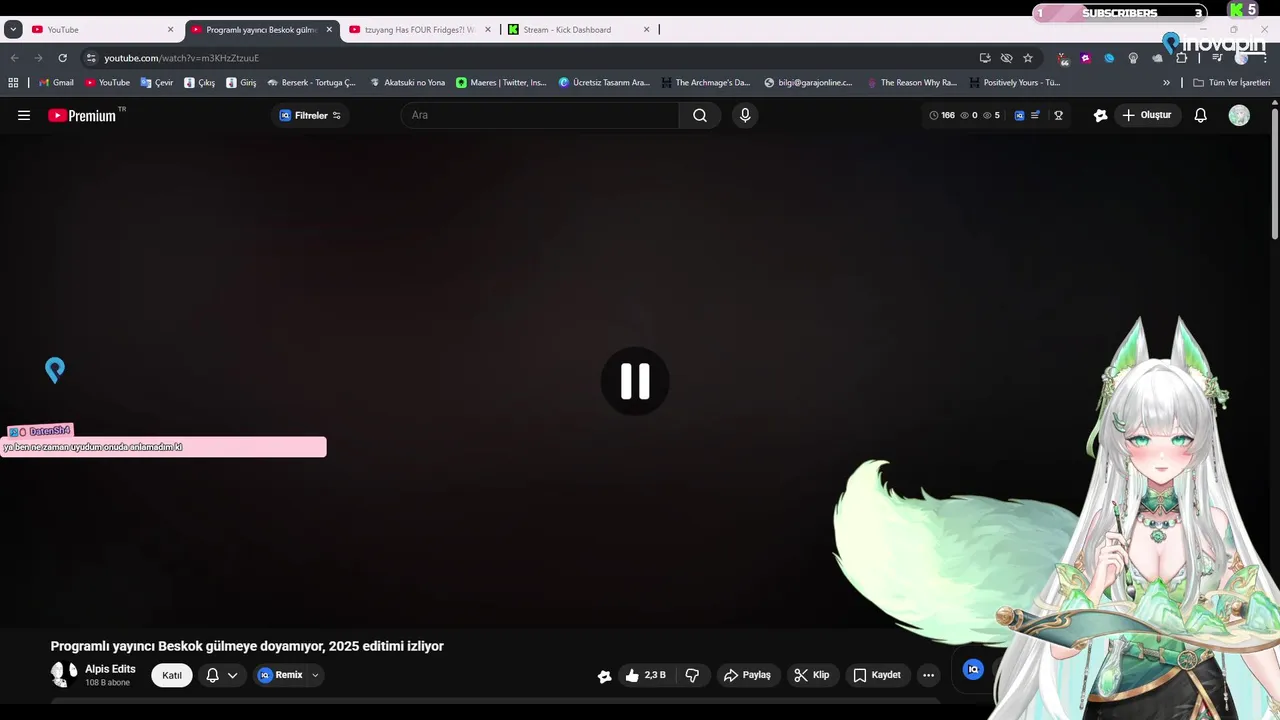Open the YouTube notifications bell
Viewport: 1280px width, 720px height.
tap(1201, 115)
